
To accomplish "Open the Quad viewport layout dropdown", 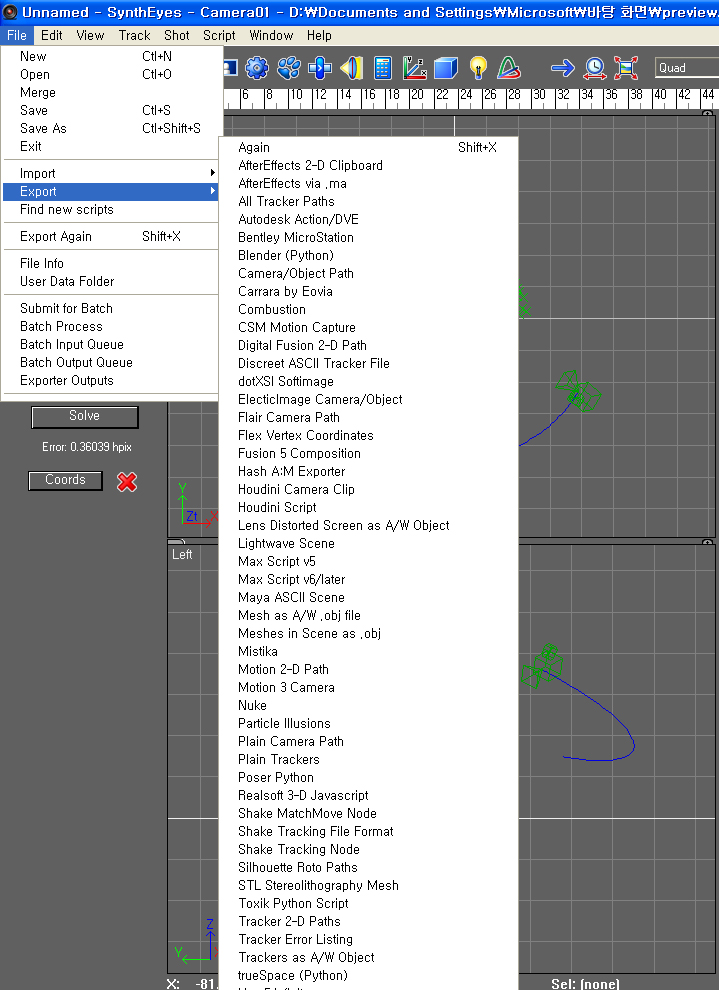I will point(687,68).
